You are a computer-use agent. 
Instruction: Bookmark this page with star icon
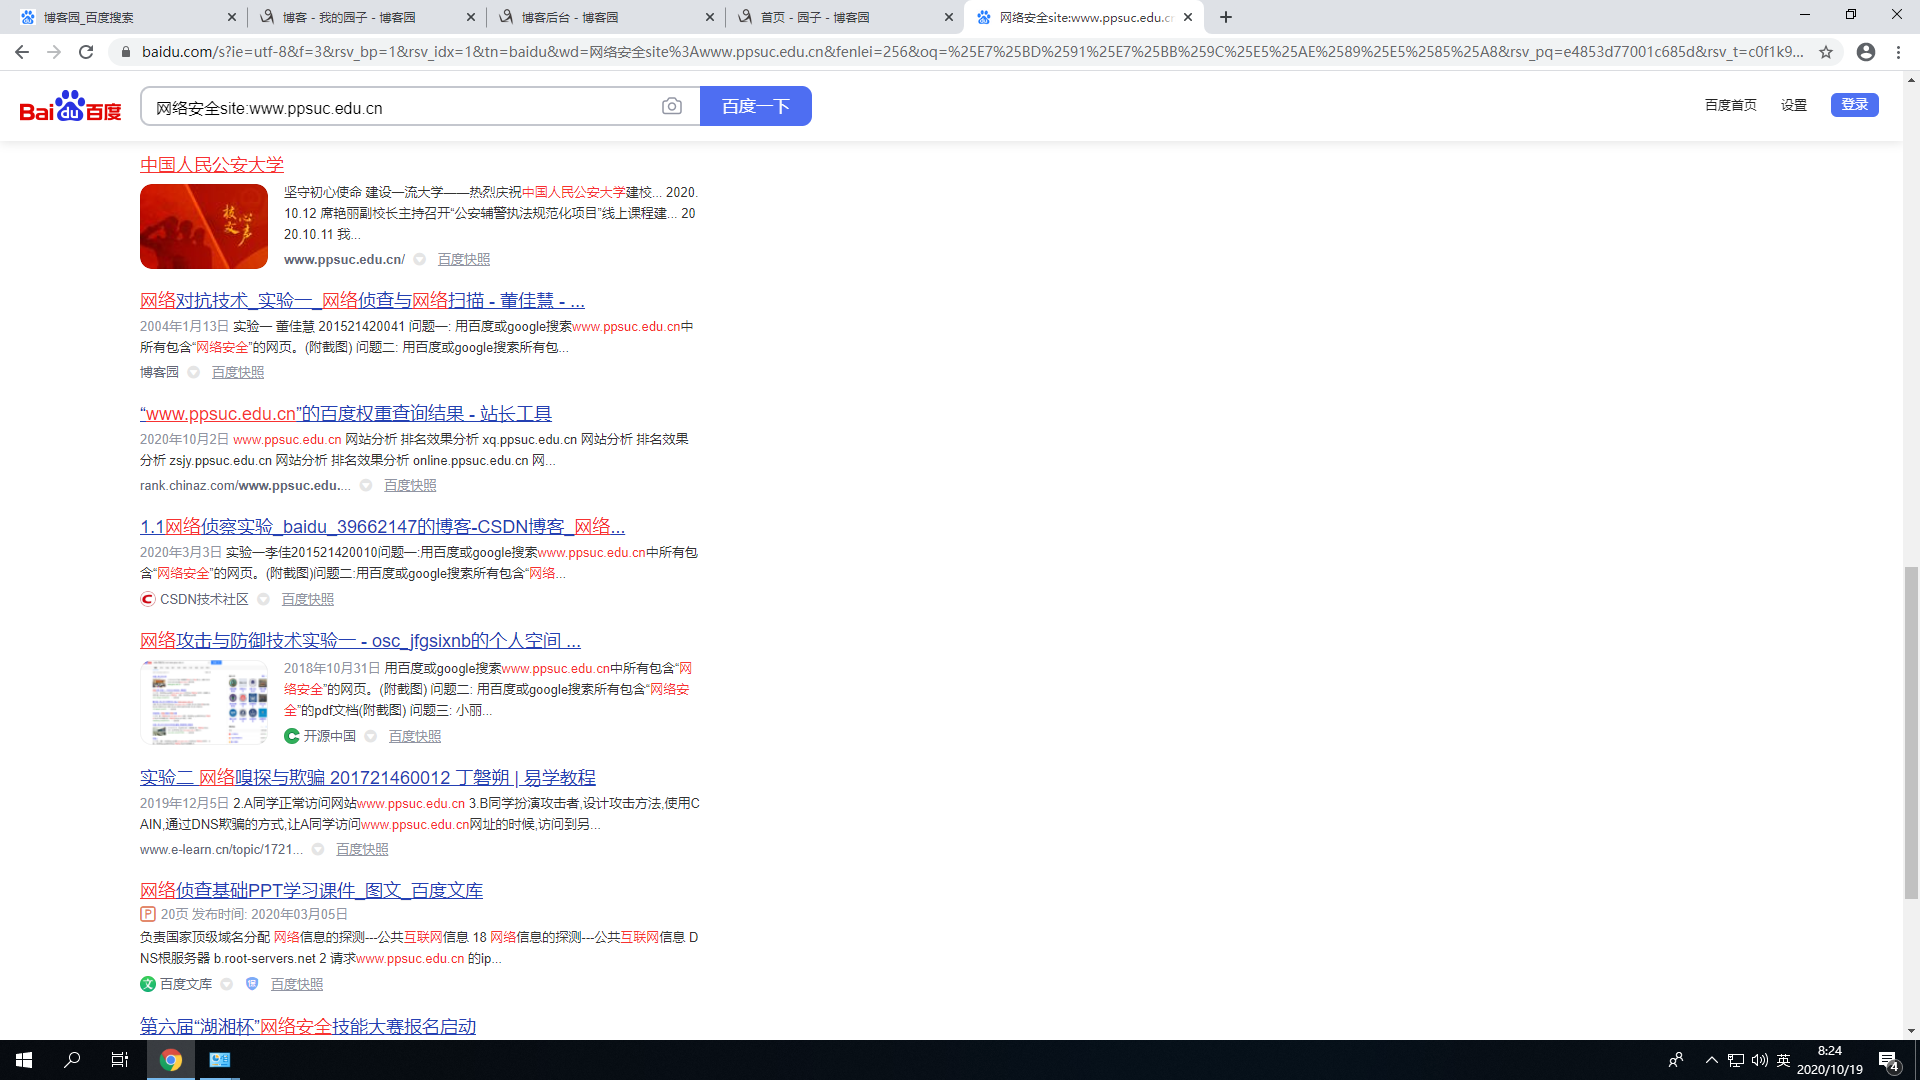(x=1826, y=52)
